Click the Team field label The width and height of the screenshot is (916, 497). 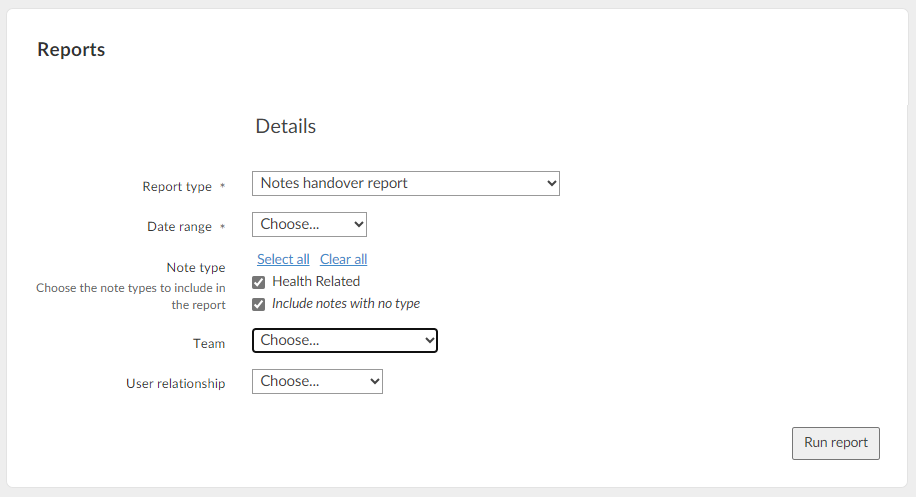[209, 343]
